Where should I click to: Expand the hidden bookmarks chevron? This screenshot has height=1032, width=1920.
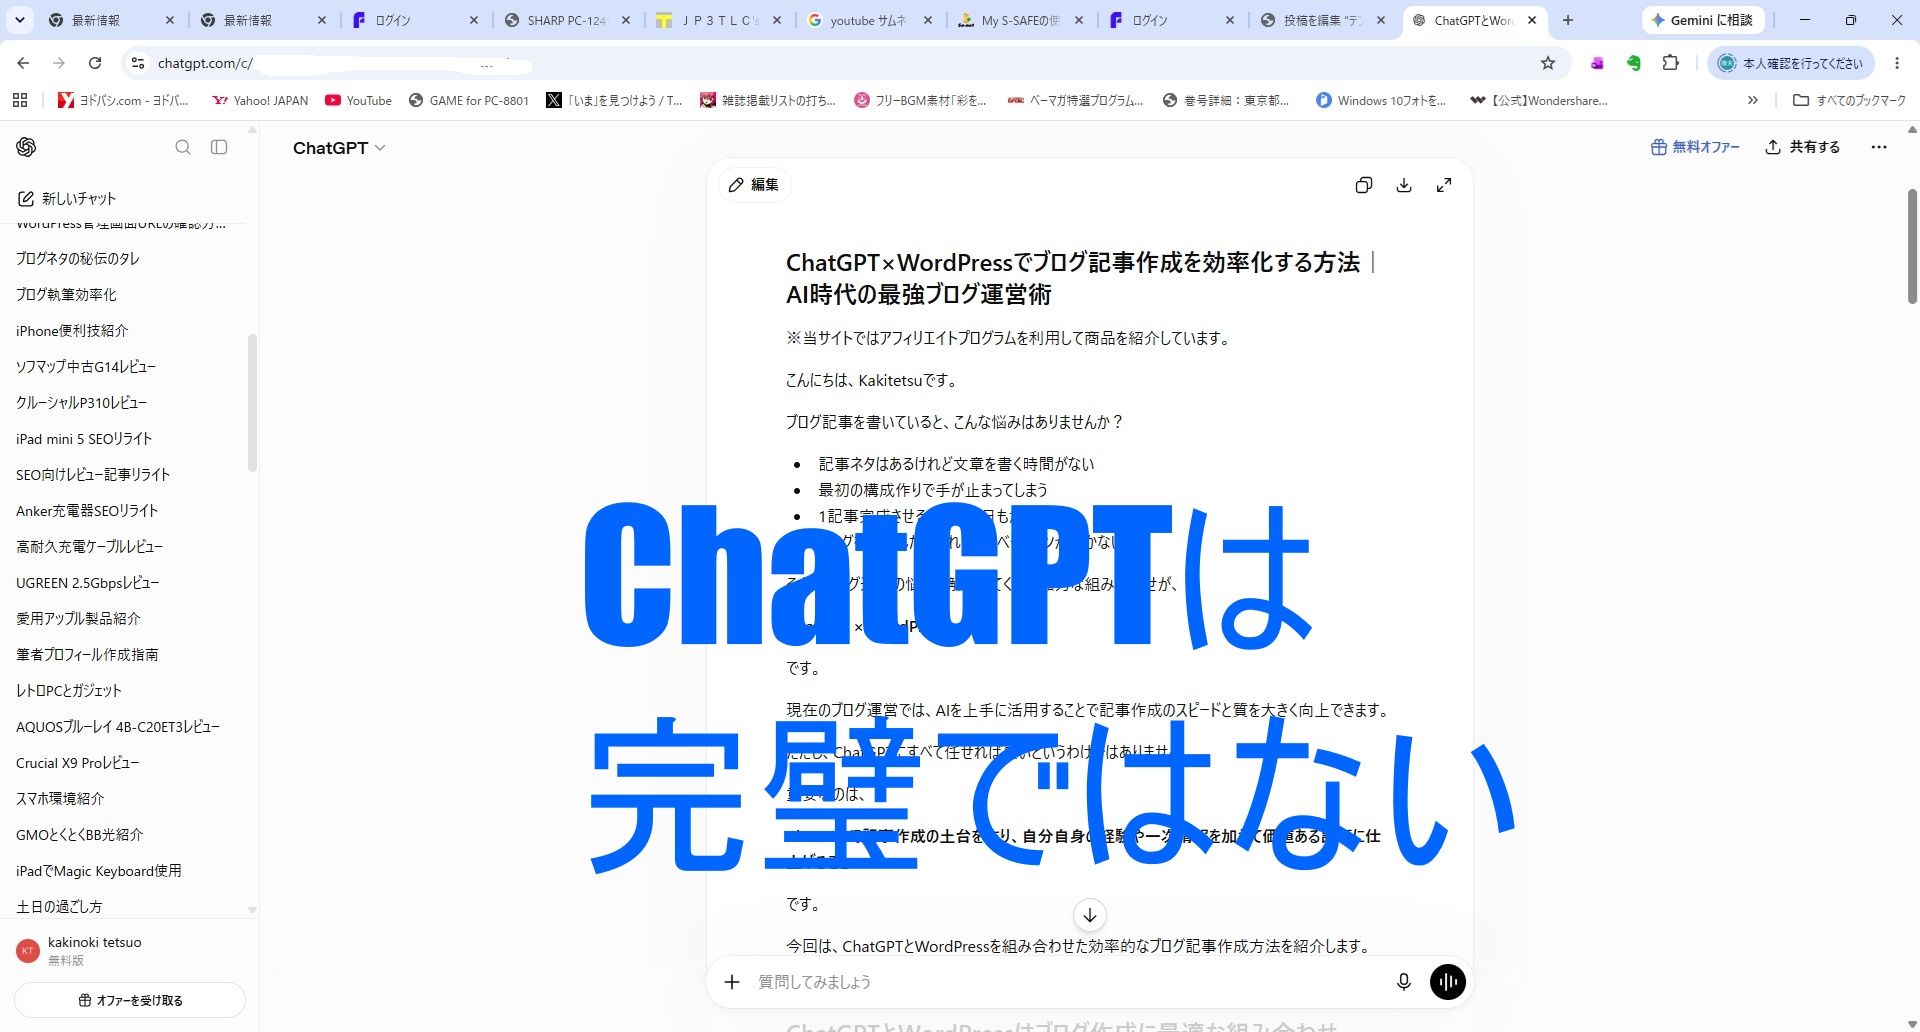coord(1752,100)
